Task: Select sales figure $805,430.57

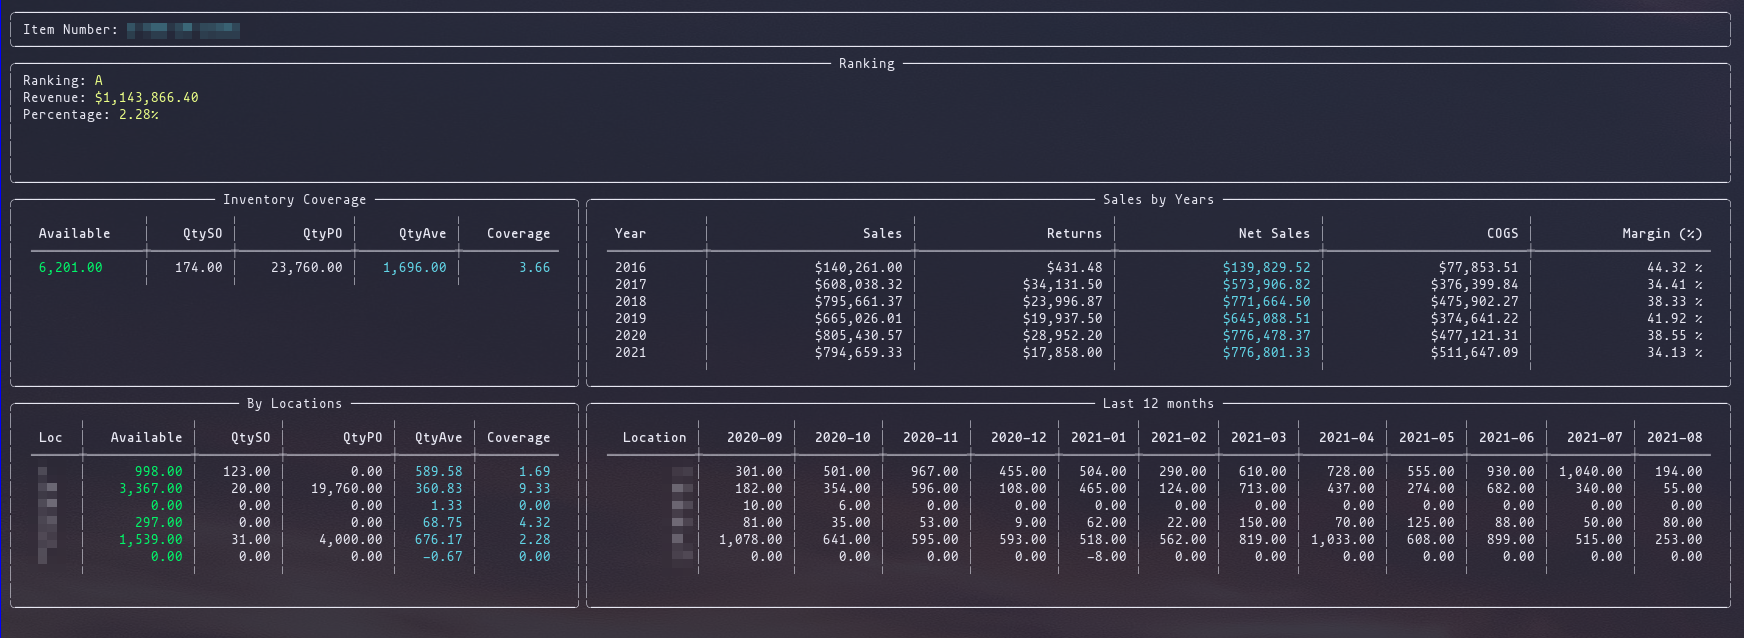Action: pyautogui.click(x=859, y=336)
